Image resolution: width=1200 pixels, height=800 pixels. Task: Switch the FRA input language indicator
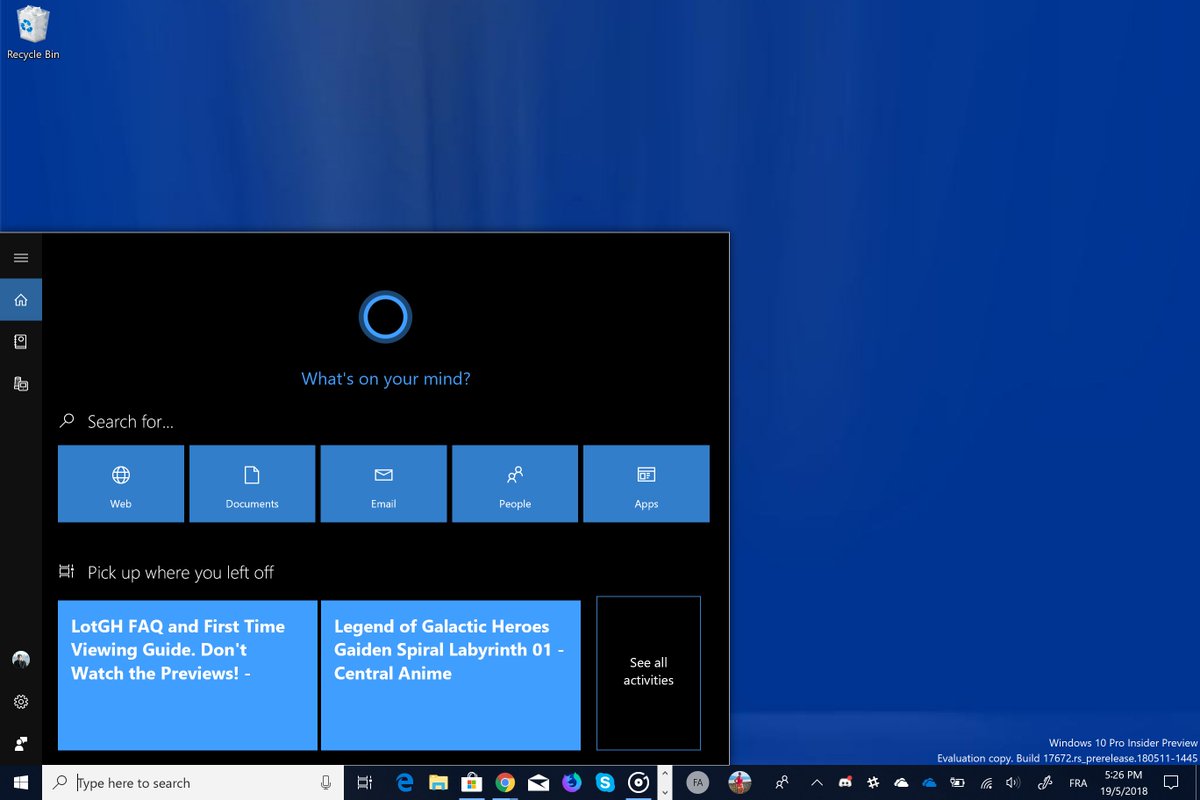point(1078,783)
